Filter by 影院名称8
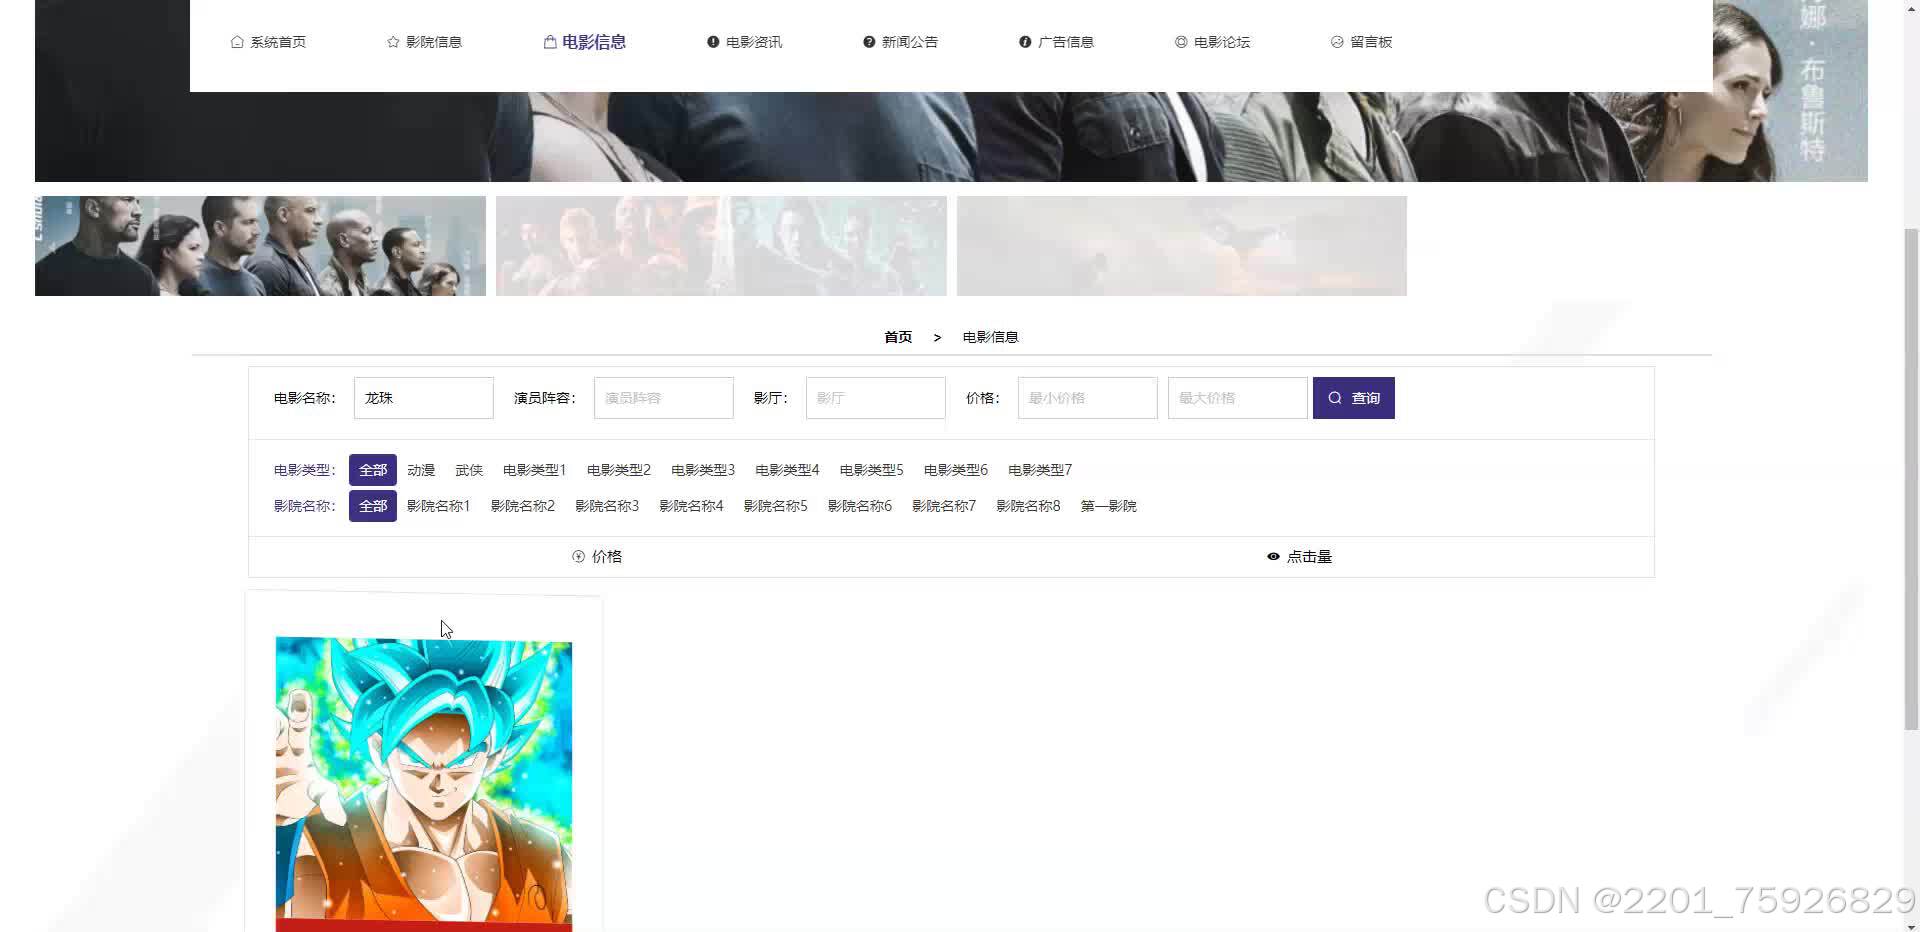The height and width of the screenshot is (932, 1920). click(x=1028, y=506)
